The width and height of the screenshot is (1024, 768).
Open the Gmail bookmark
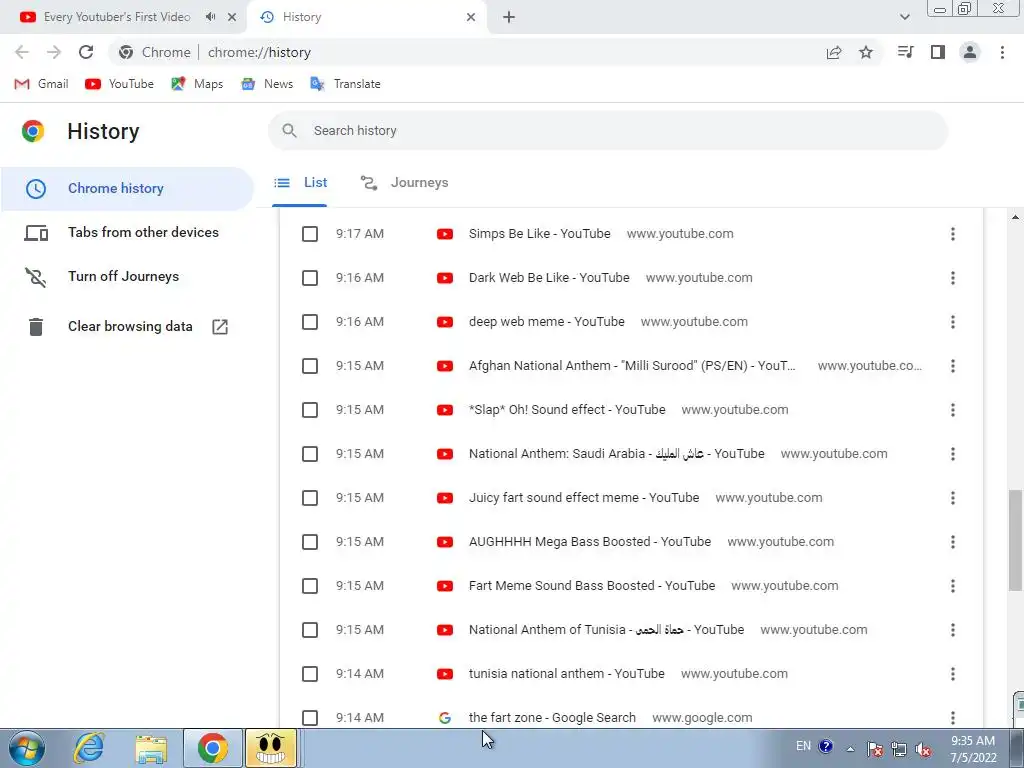(41, 84)
